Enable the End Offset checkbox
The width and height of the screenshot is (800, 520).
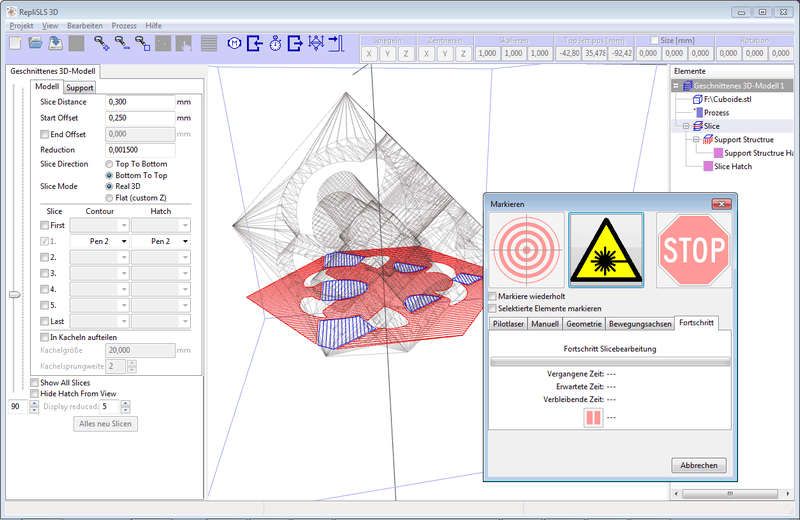(44, 134)
